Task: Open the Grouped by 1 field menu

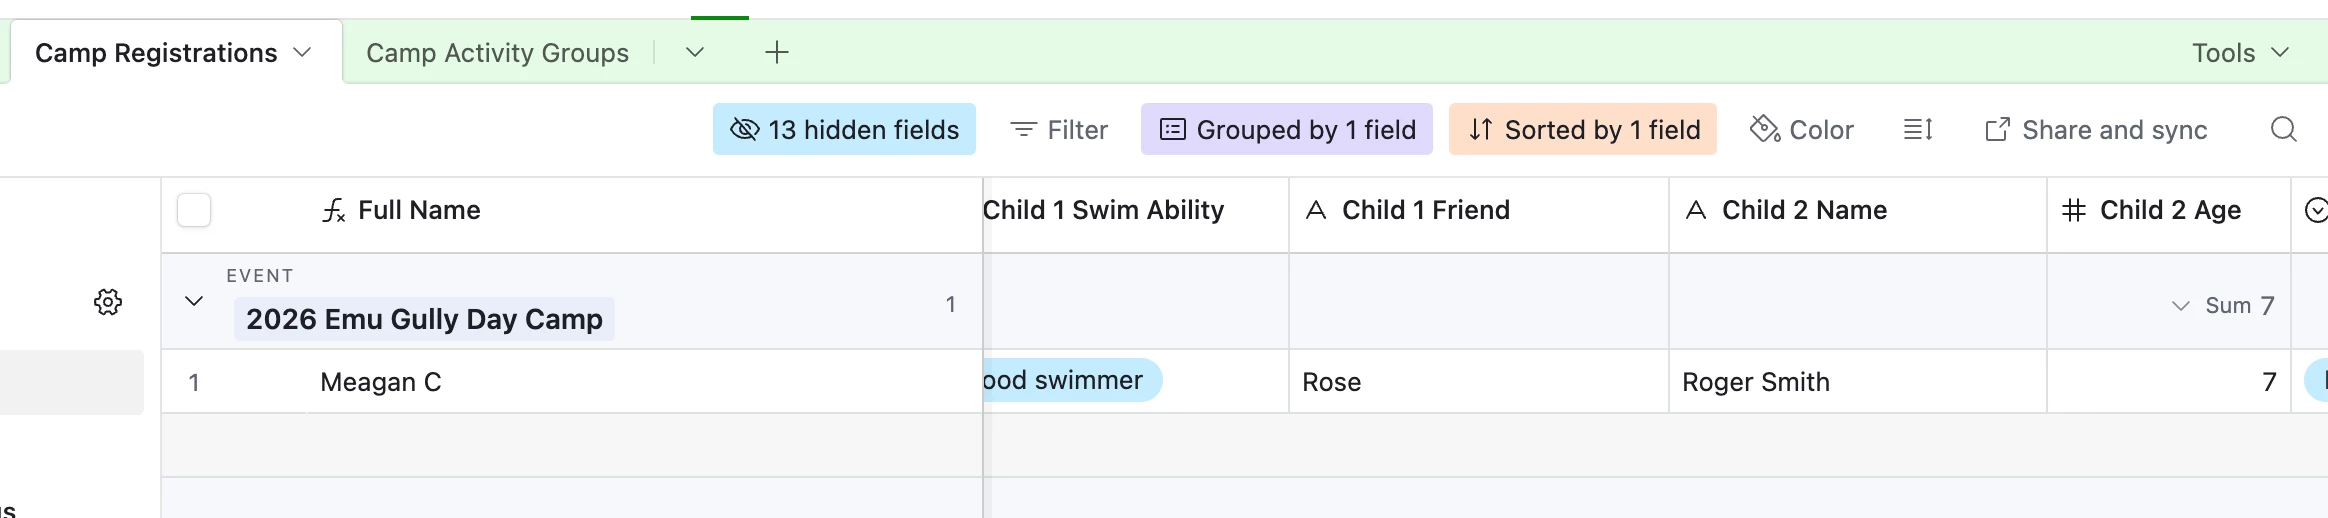Action: tap(1286, 130)
